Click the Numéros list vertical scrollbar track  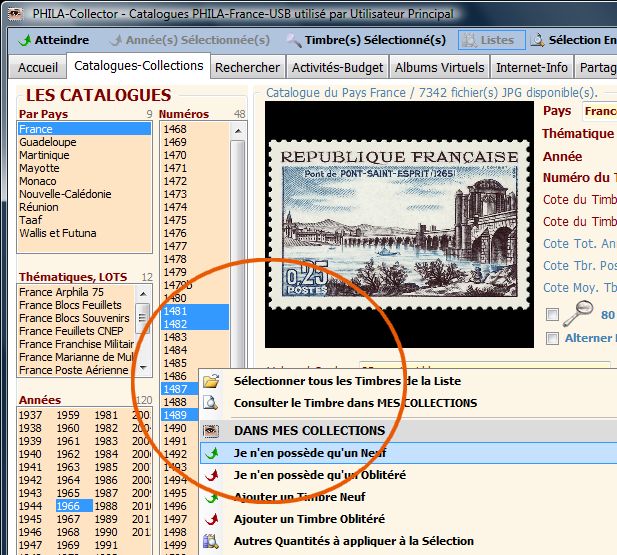(x=238, y=252)
